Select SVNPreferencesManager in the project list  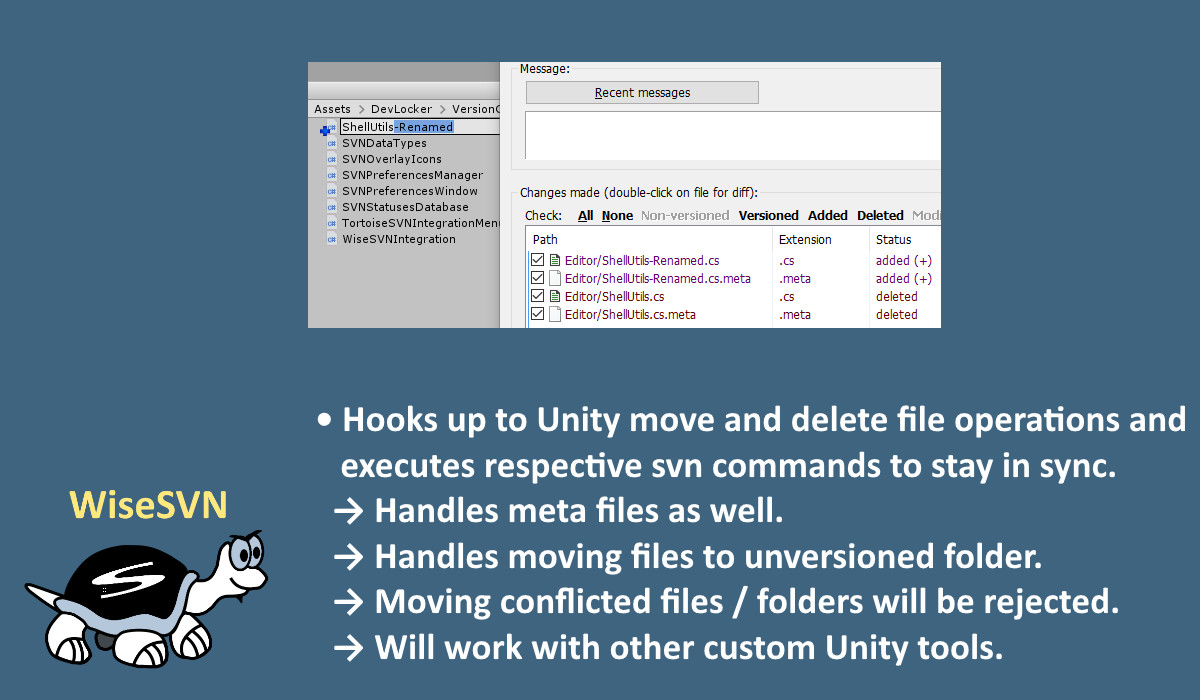(412, 175)
